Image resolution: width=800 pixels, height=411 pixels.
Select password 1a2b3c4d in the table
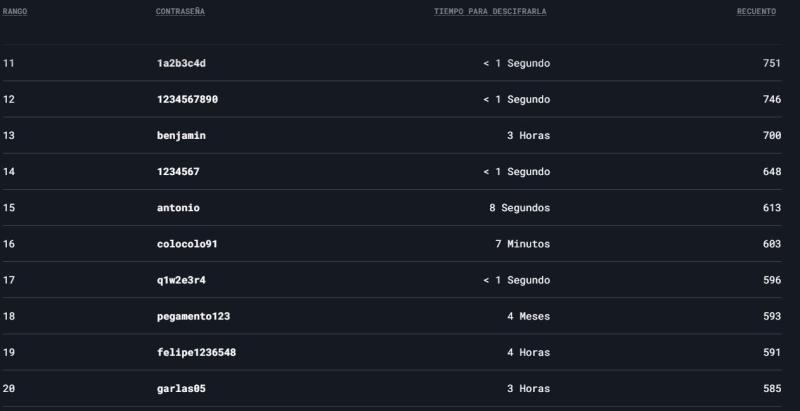[x=181, y=63]
